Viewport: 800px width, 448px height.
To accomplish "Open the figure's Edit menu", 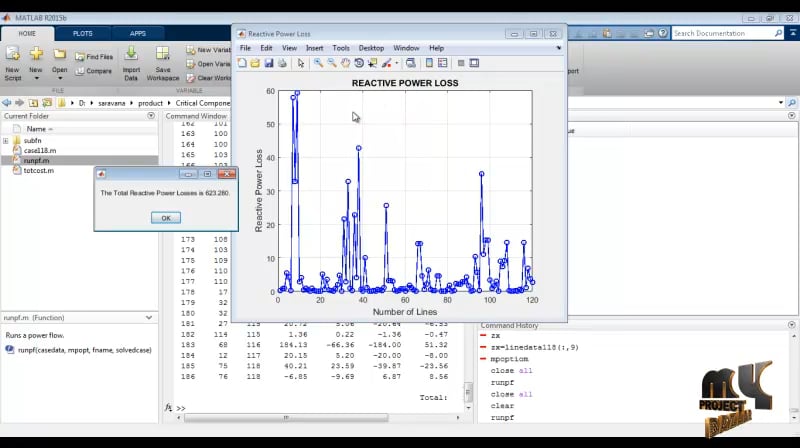I will click(x=266, y=48).
